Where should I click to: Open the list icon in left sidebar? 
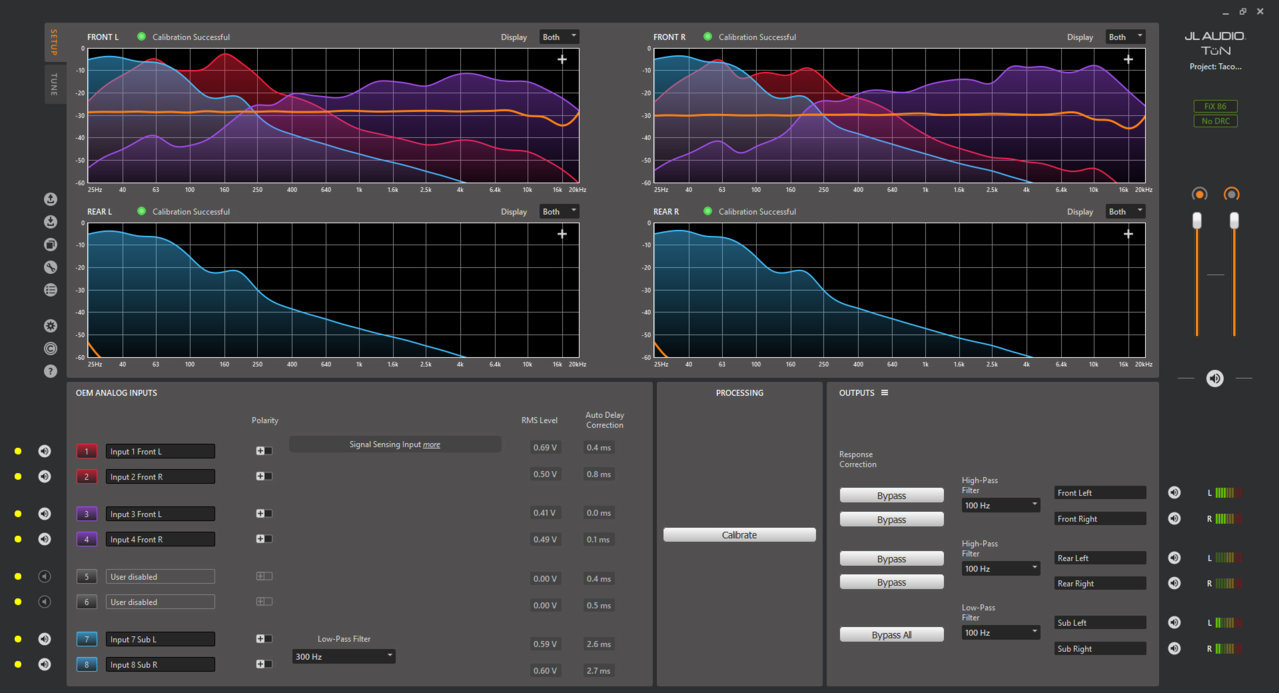tap(51, 290)
